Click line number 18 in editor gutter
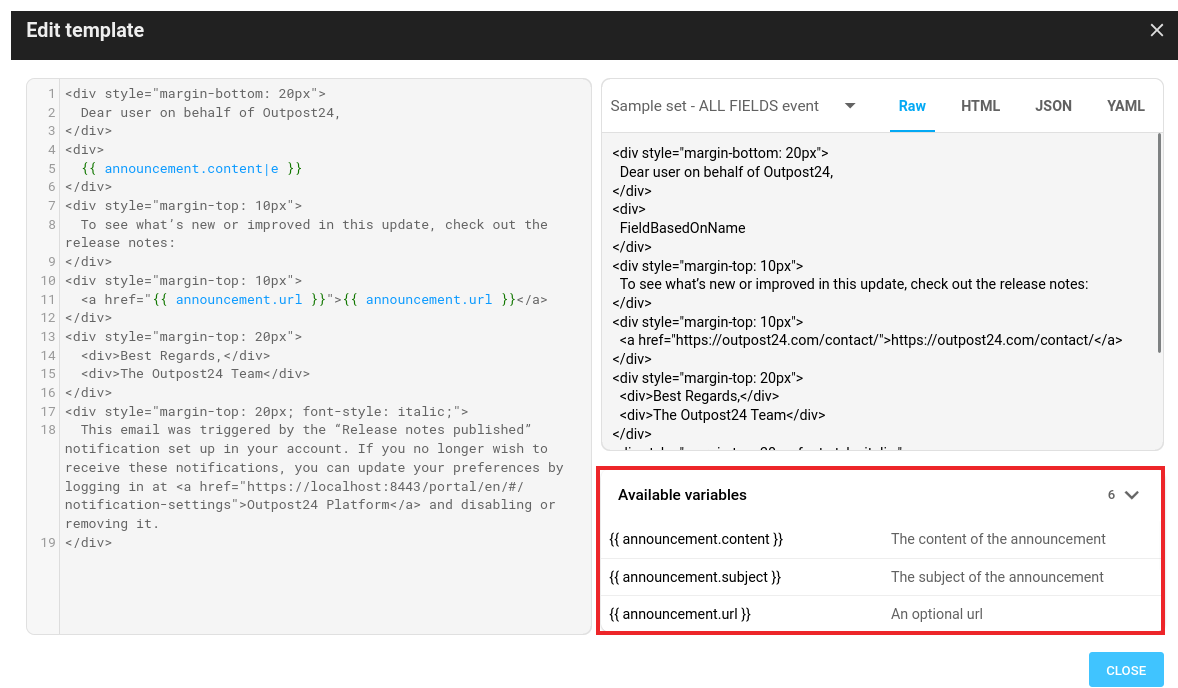 48,430
